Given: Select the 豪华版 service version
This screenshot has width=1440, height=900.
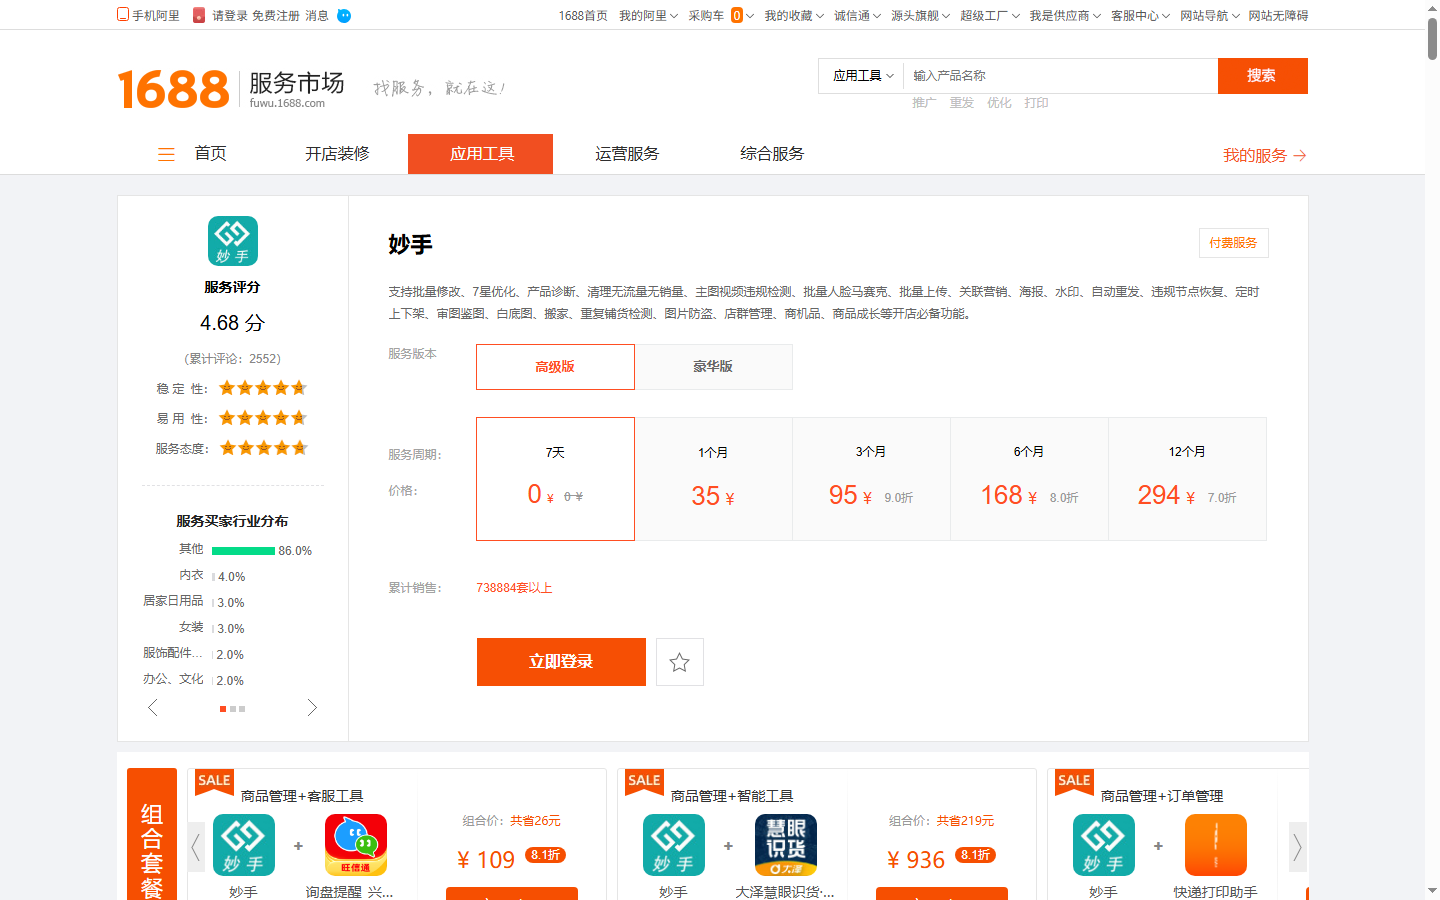Looking at the screenshot, I should (x=713, y=367).
